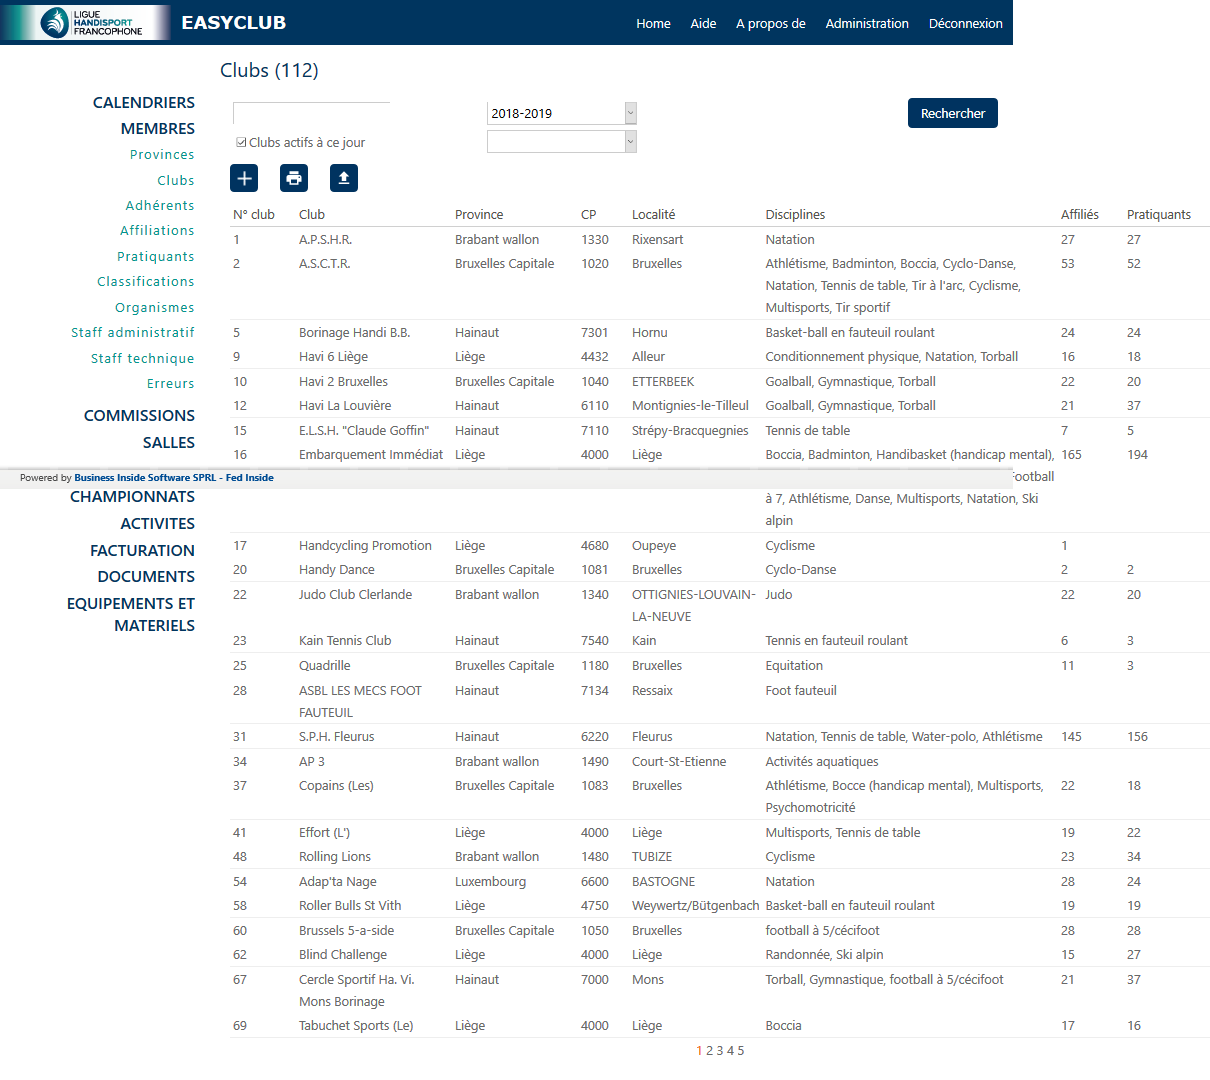Select the DOCUMENTS sidebar section
Screen dimensions: 1210x1080
[146, 576]
